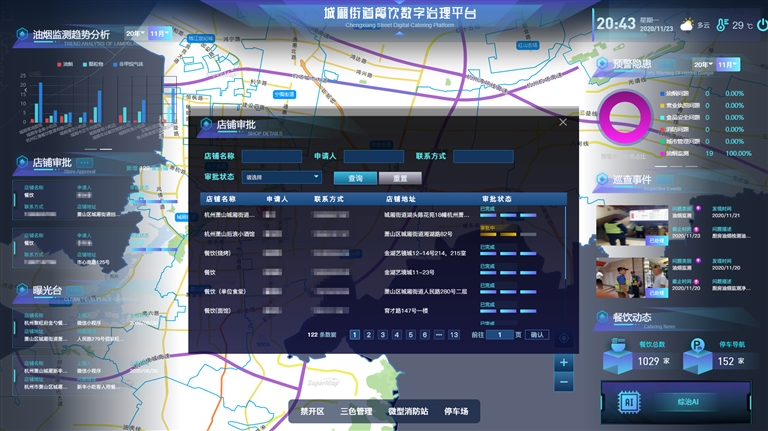Image resolution: width=768 pixels, height=431 pixels.
Task: Click the map locate target icon
Action: (564, 338)
